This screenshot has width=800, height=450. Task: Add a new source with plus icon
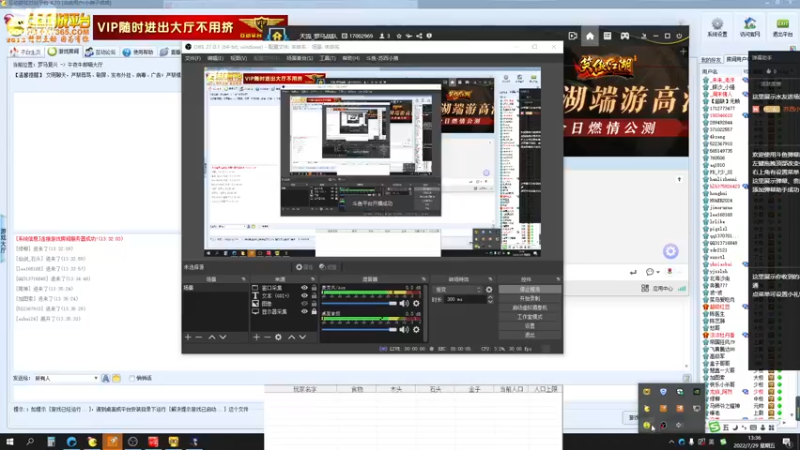256,337
